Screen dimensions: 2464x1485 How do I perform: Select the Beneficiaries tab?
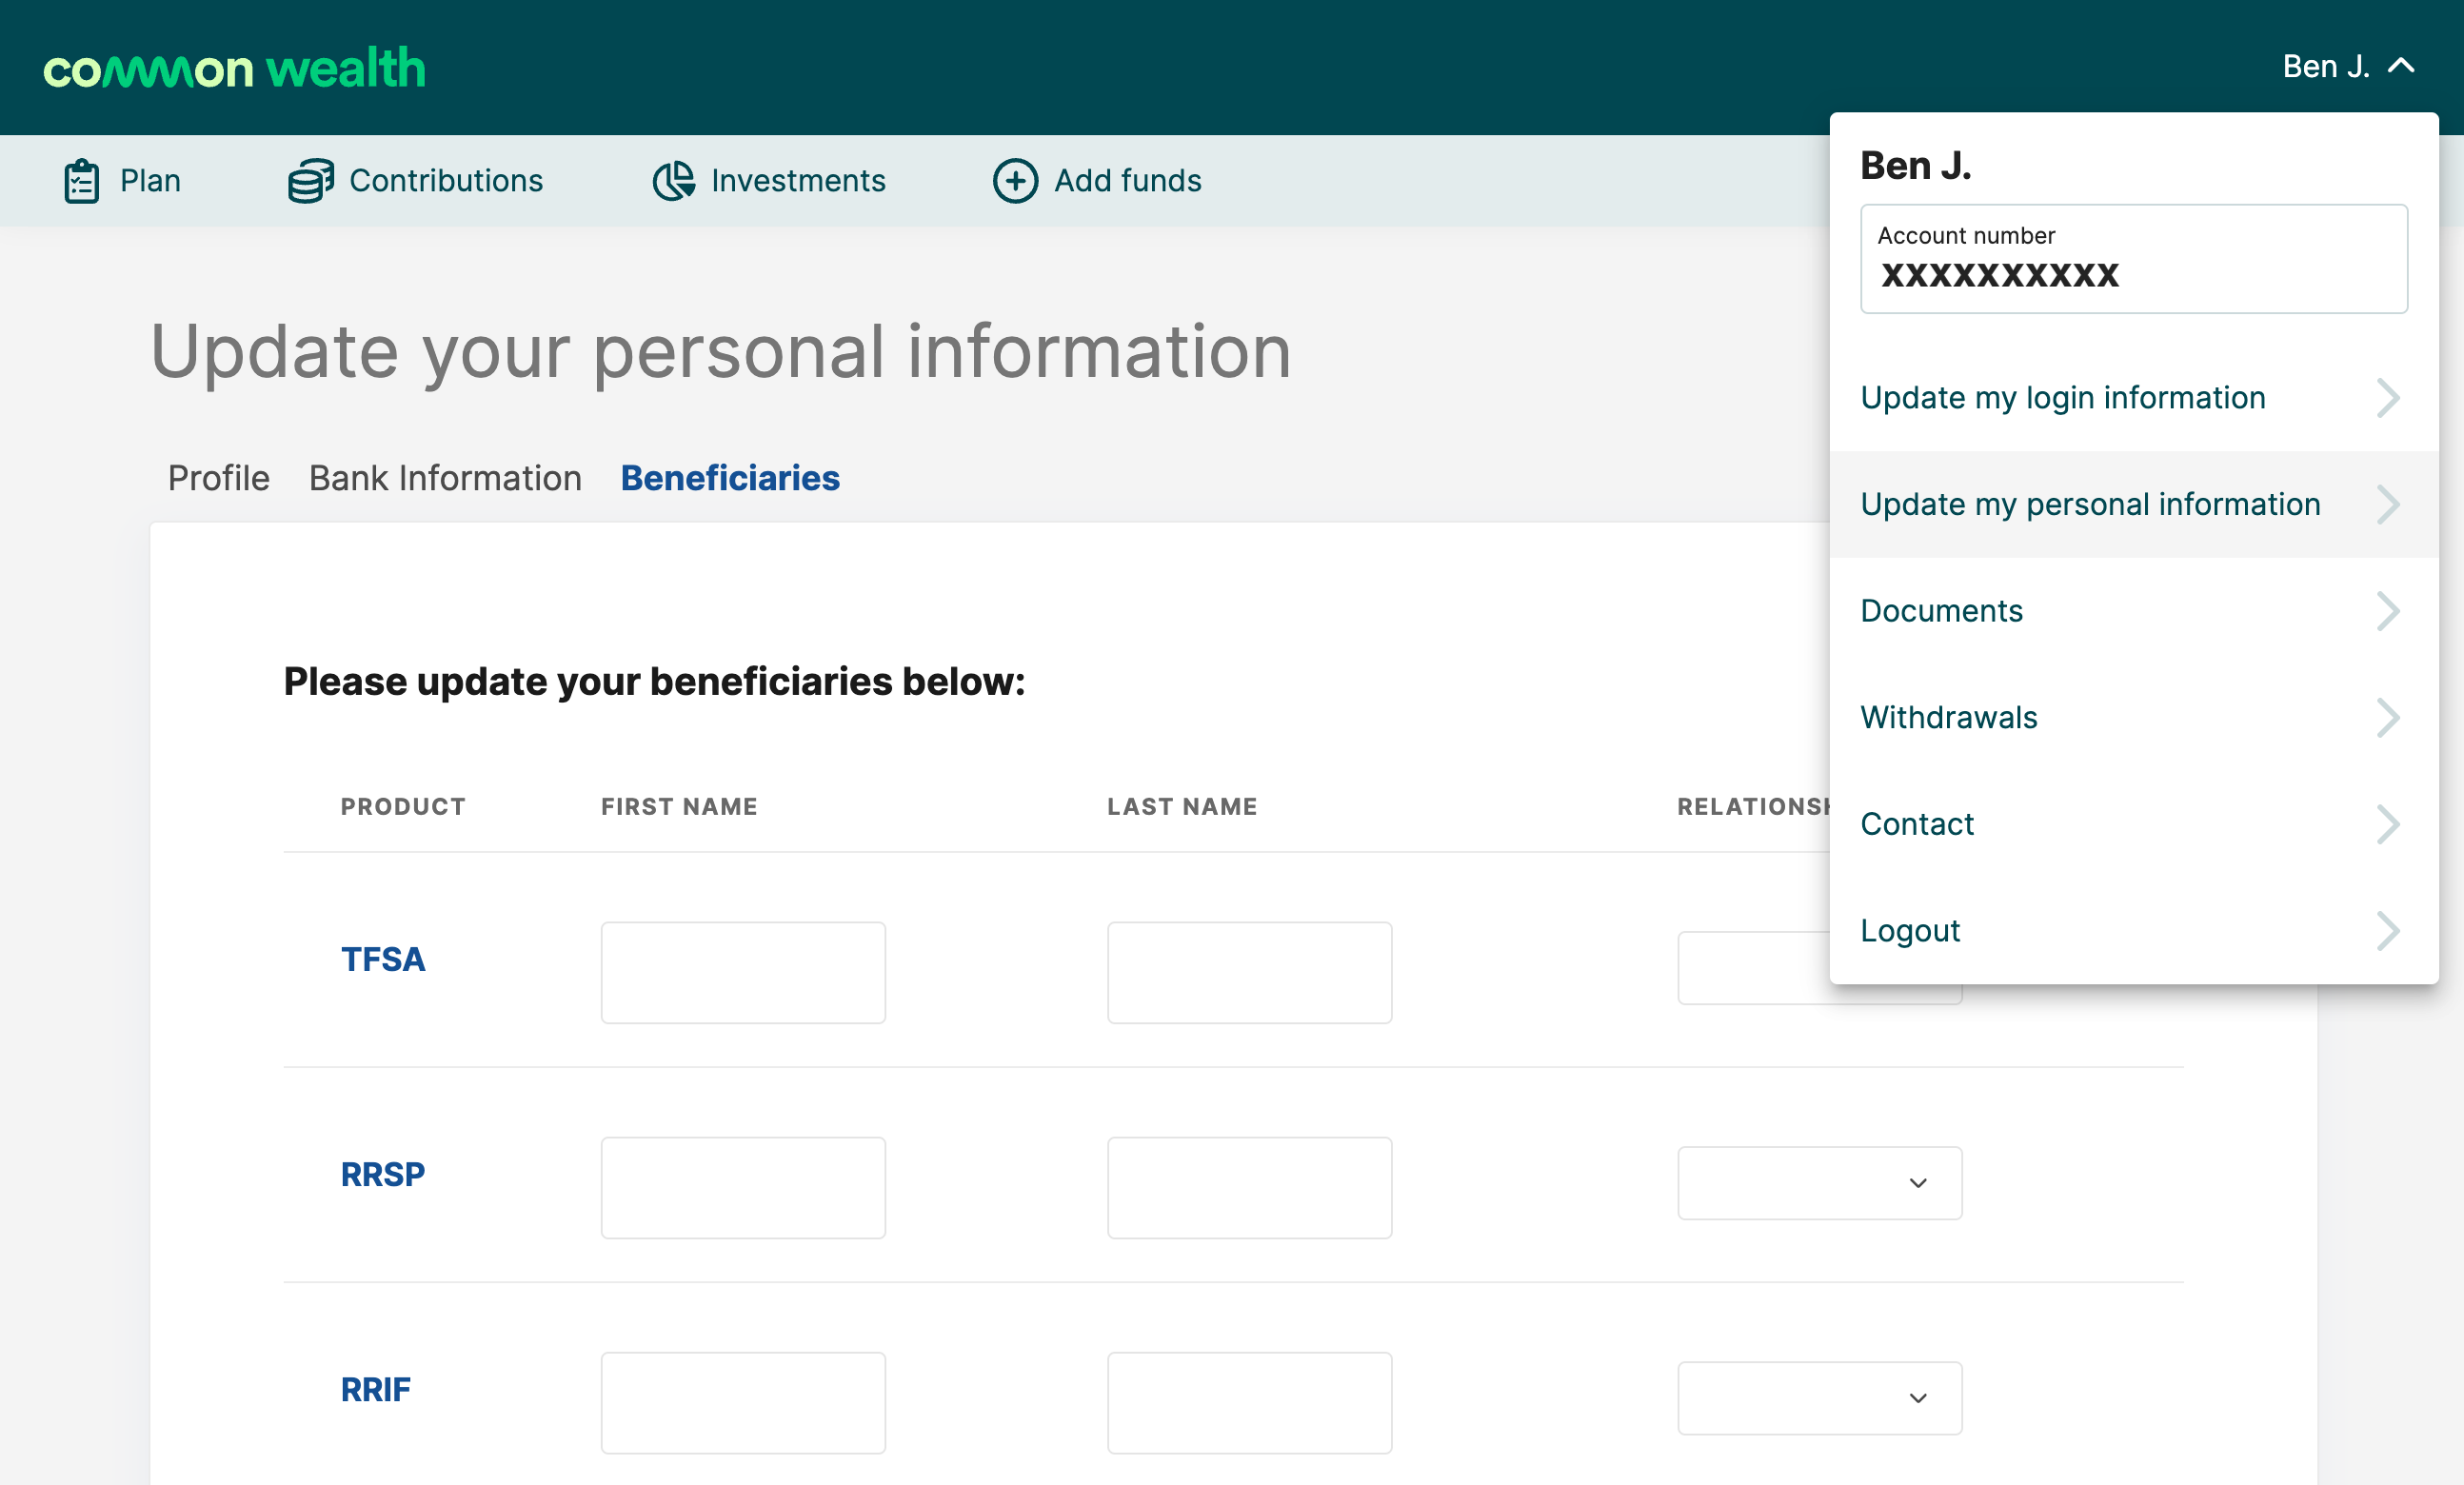point(730,478)
